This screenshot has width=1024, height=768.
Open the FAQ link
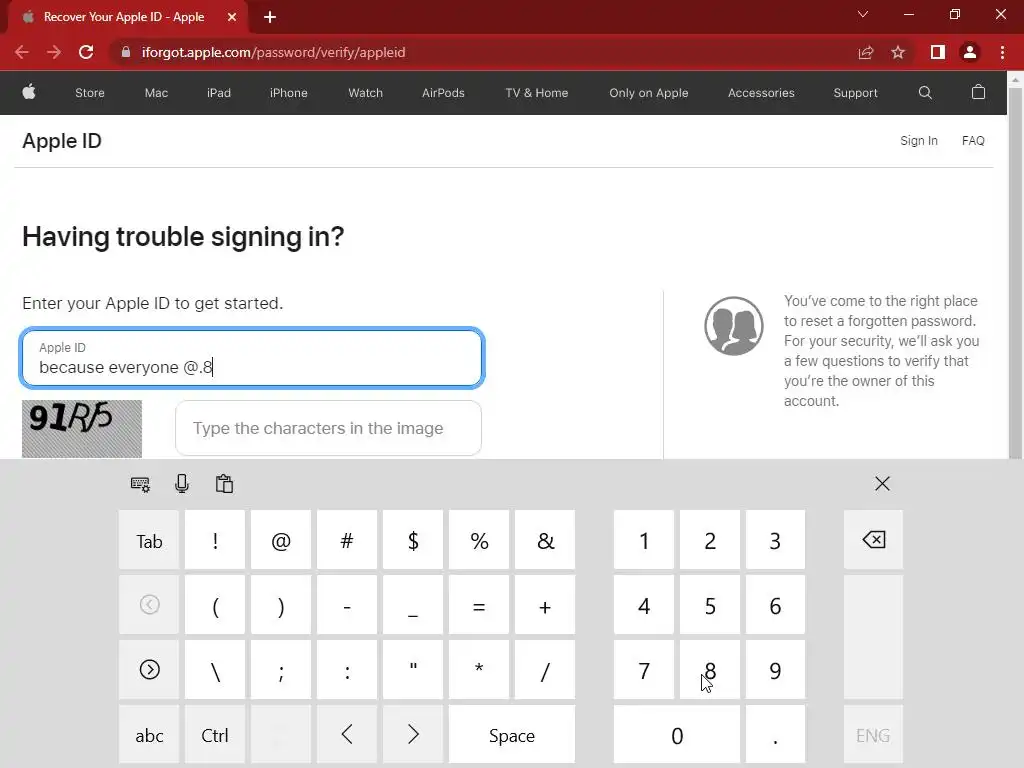(x=973, y=140)
